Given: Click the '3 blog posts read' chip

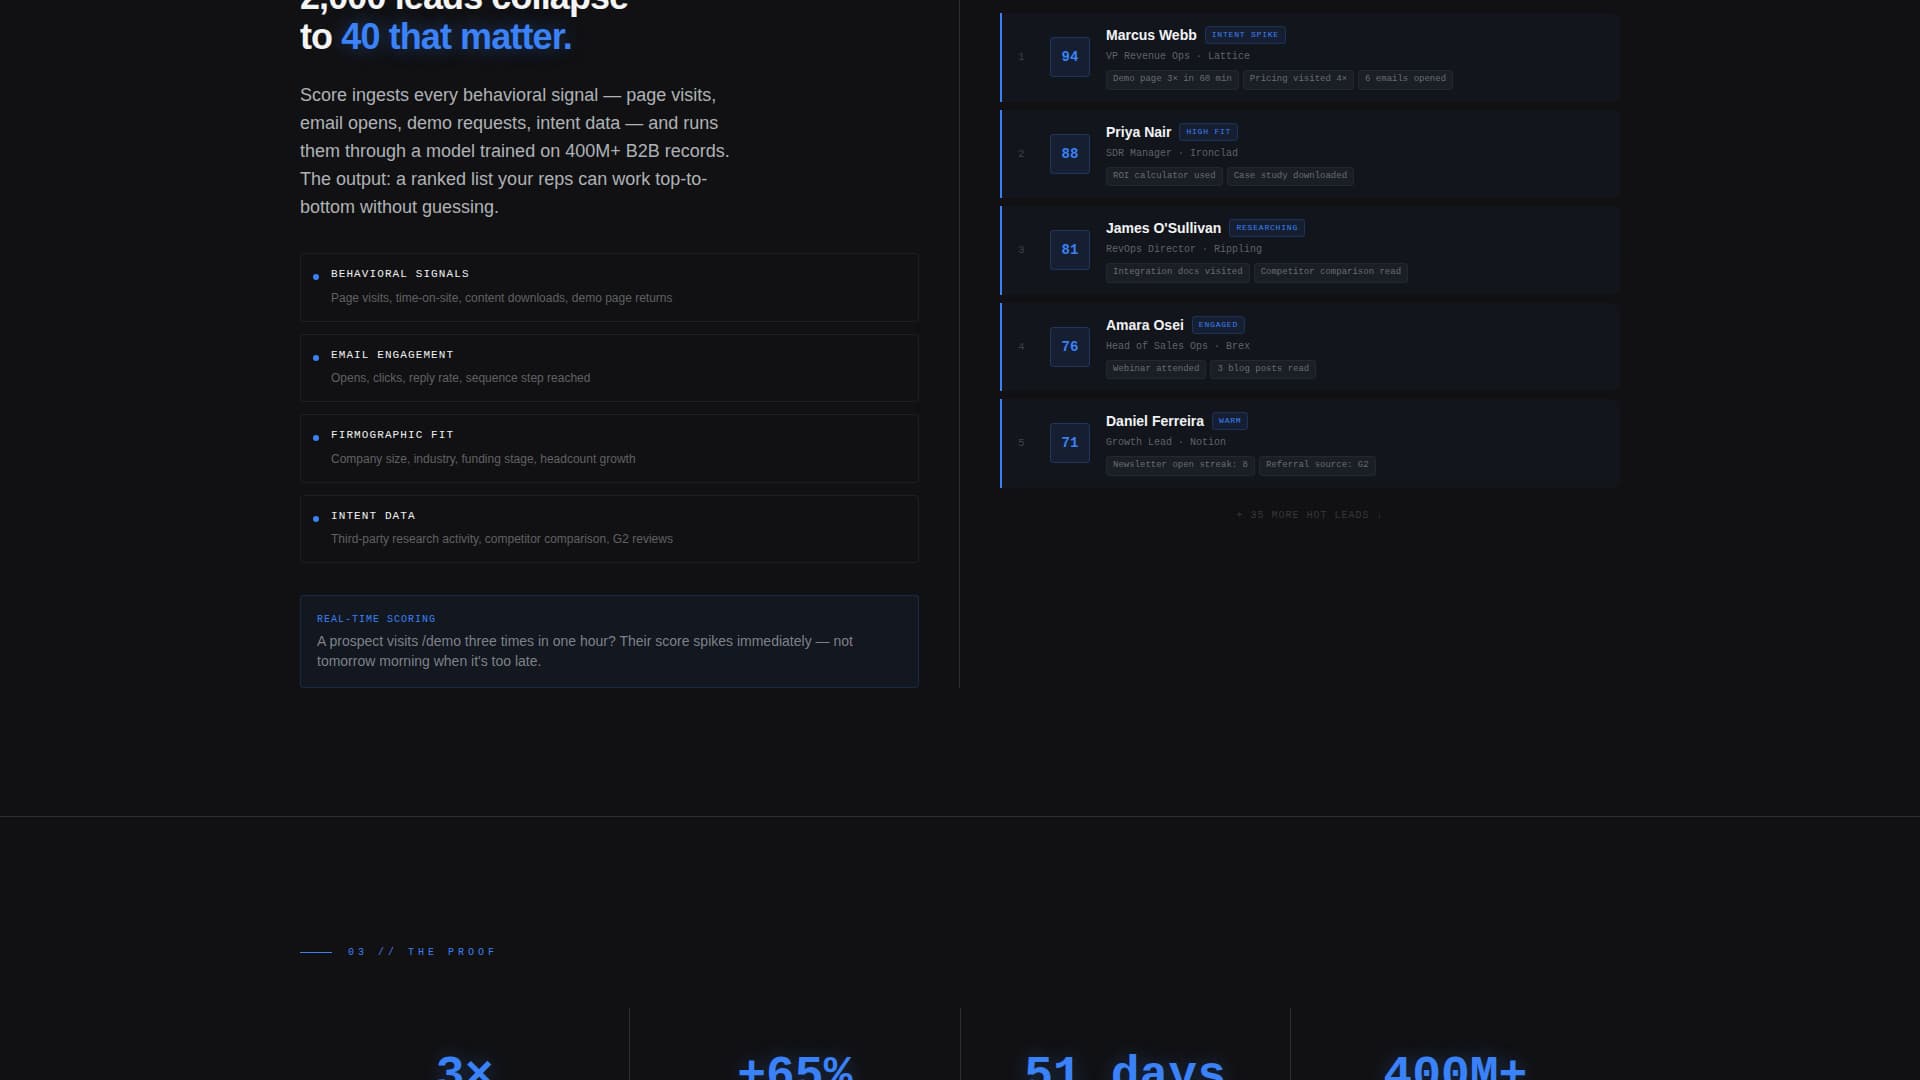Looking at the screenshot, I should (x=1262, y=369).
